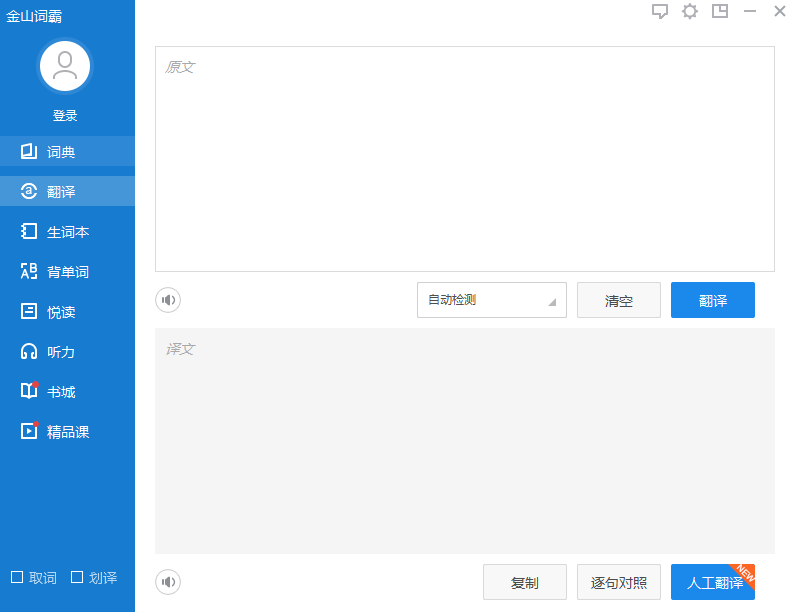Enable the 划译 selection translate checkbox

coord(77,577)
